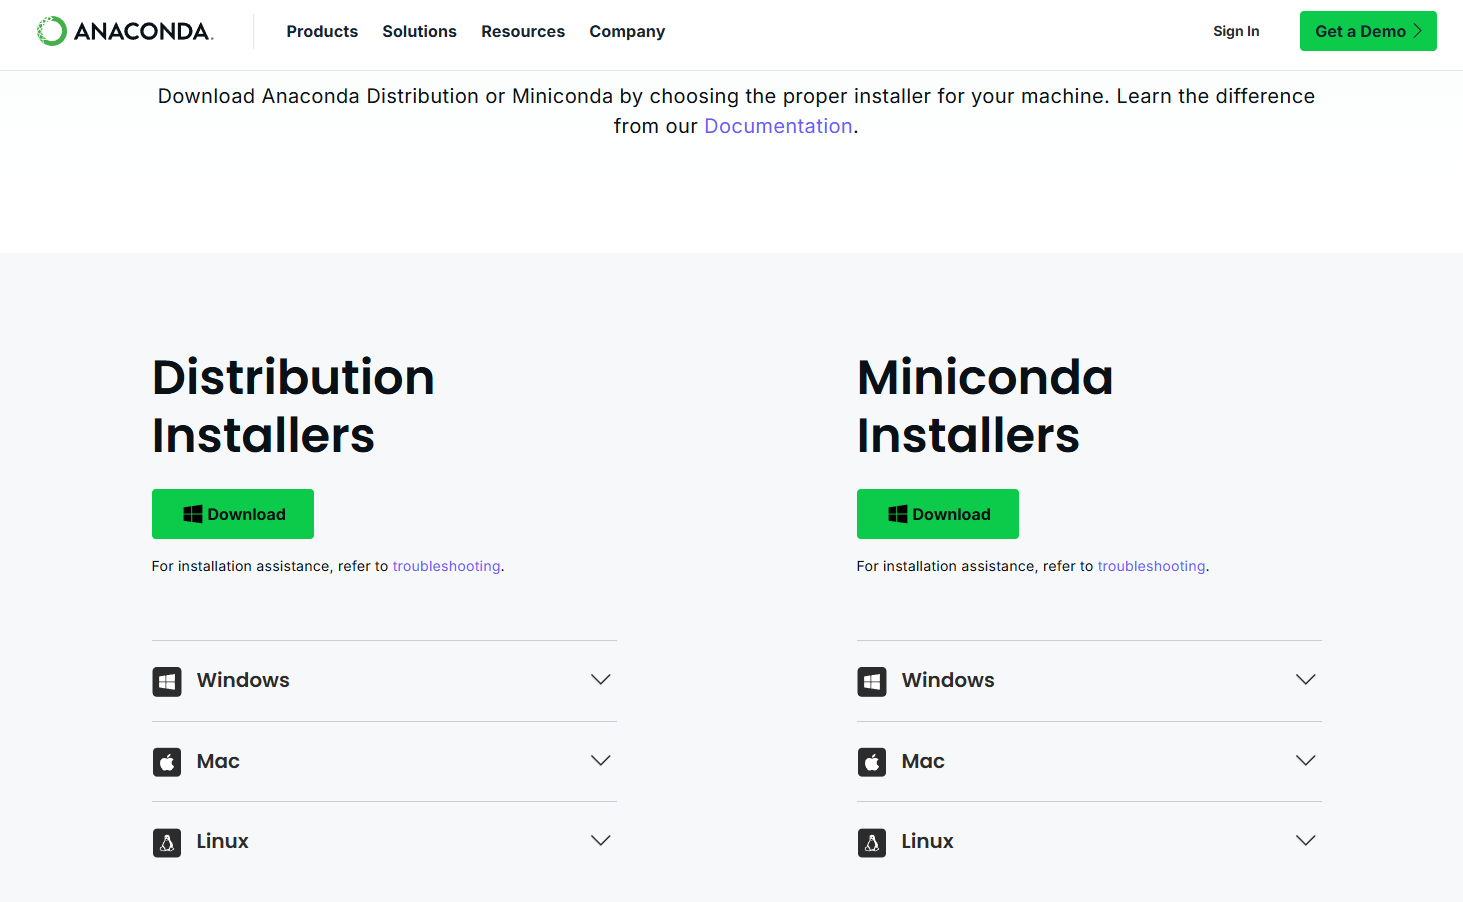1463x902 pixels.
Task: Open troubleshooting link under Distribution Installers
Action: [x=446, y=566]
